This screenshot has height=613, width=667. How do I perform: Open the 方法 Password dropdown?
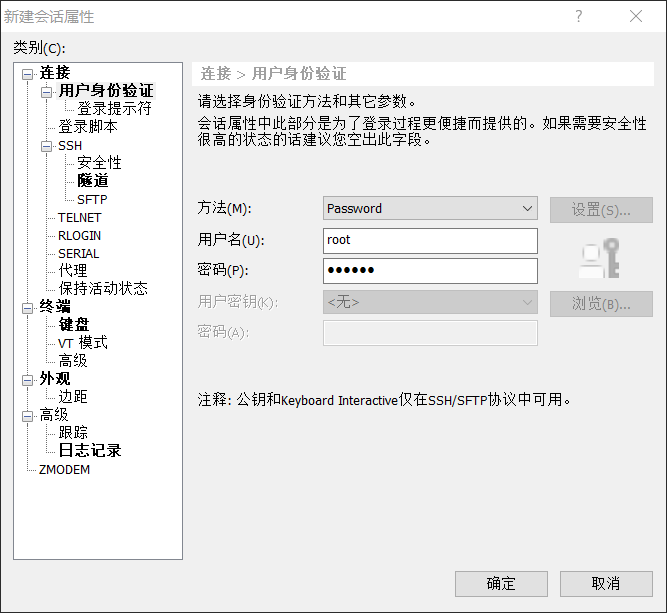(x=430, y=208)
